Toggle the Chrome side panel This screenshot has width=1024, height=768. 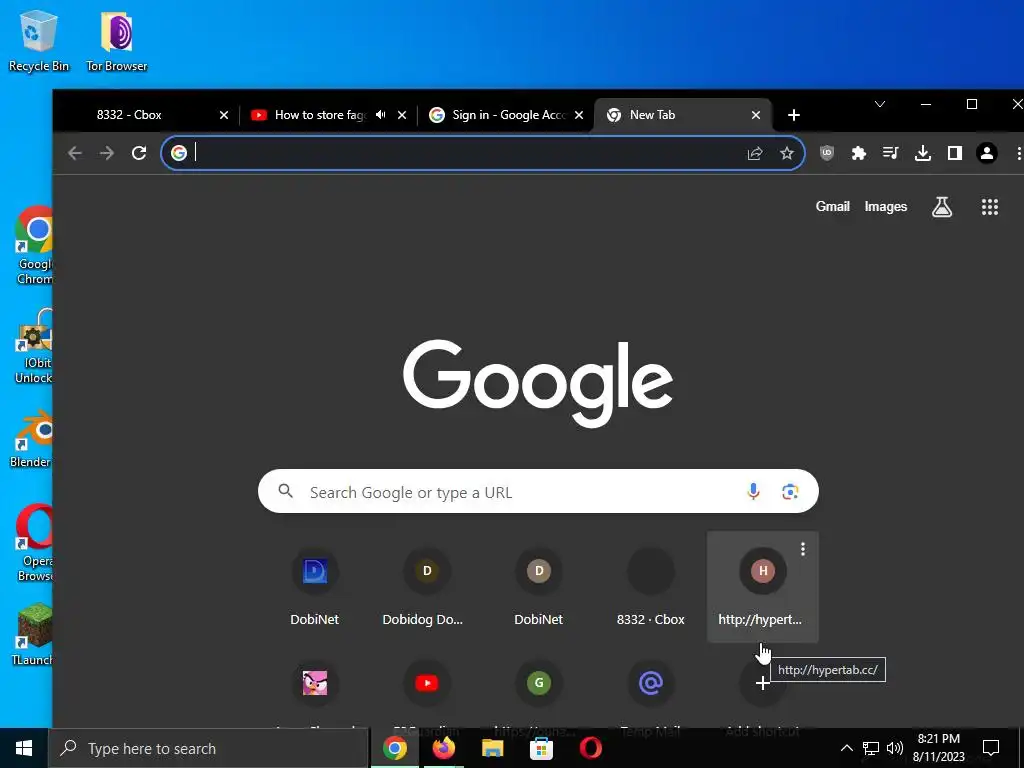pyautogui.click(x=955, y=153)
